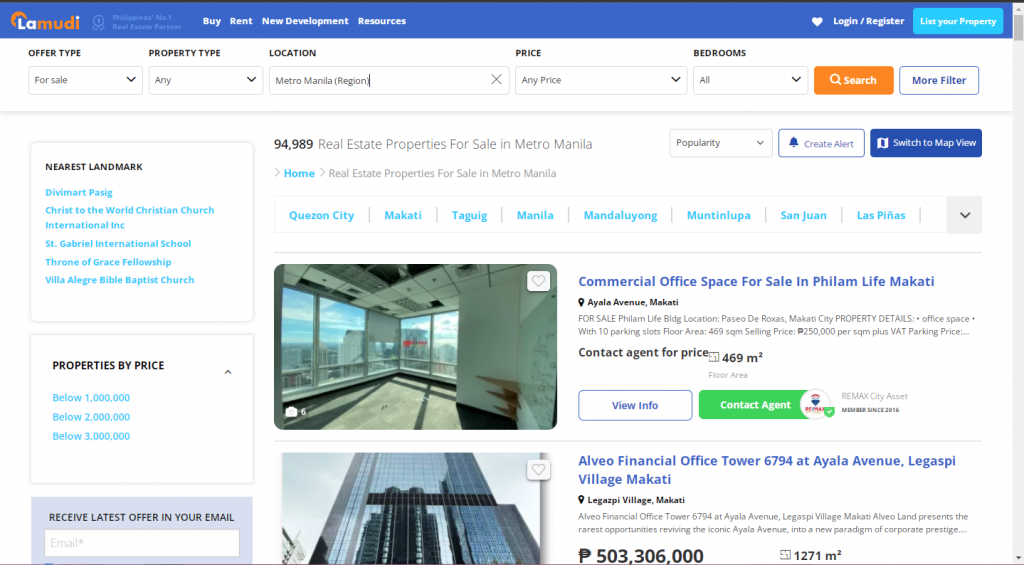Click the '1271 m²' floor area value
The height and width of the screenshot is (565, 1024).
(x=817, y=555)
